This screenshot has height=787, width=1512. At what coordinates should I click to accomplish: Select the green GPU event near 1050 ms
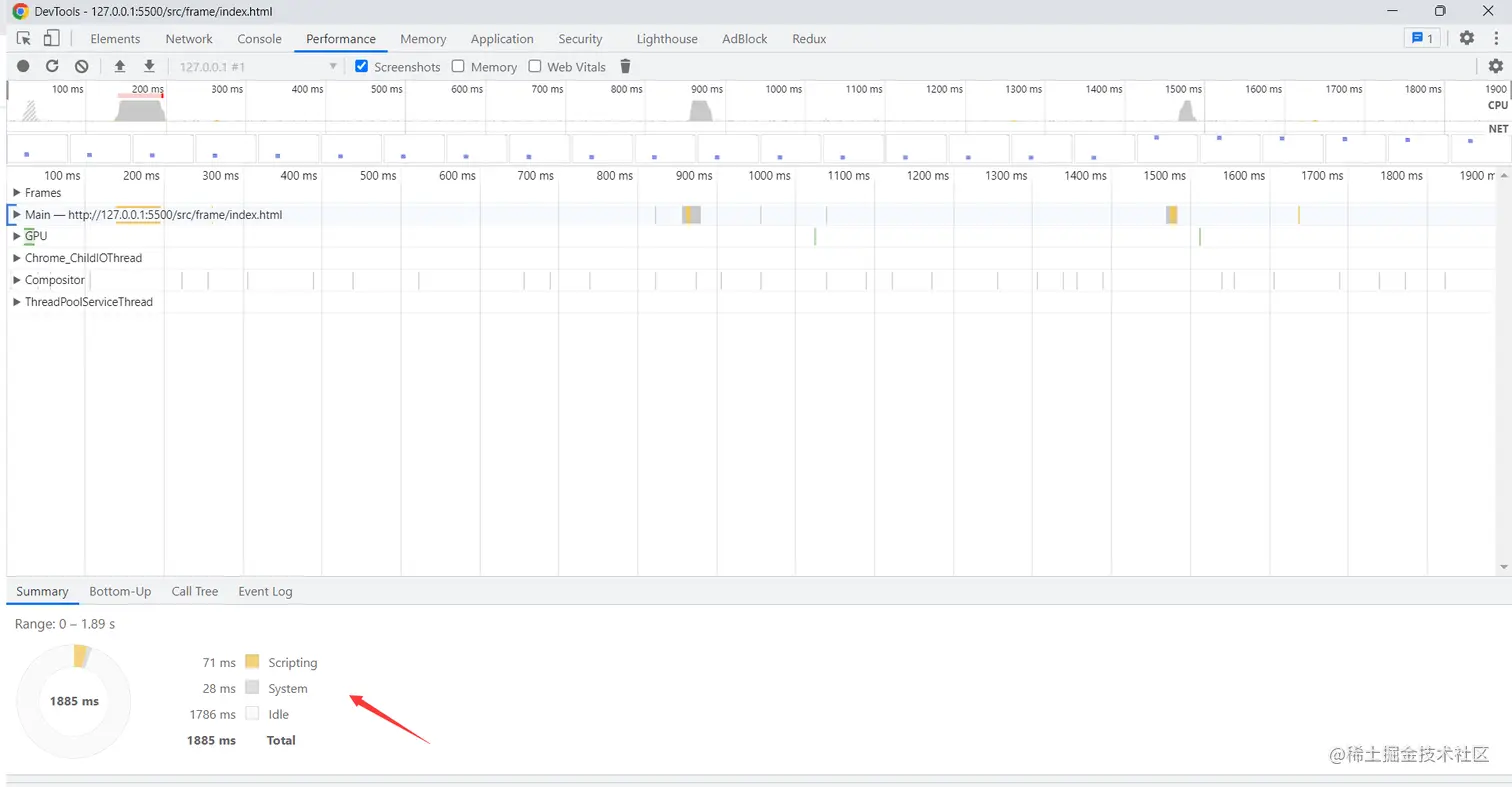point(815,236)
